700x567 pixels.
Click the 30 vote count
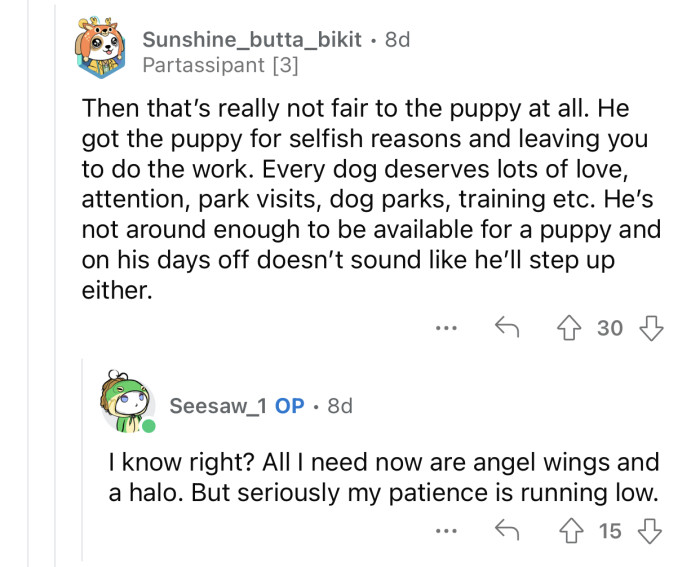point(610,327)
